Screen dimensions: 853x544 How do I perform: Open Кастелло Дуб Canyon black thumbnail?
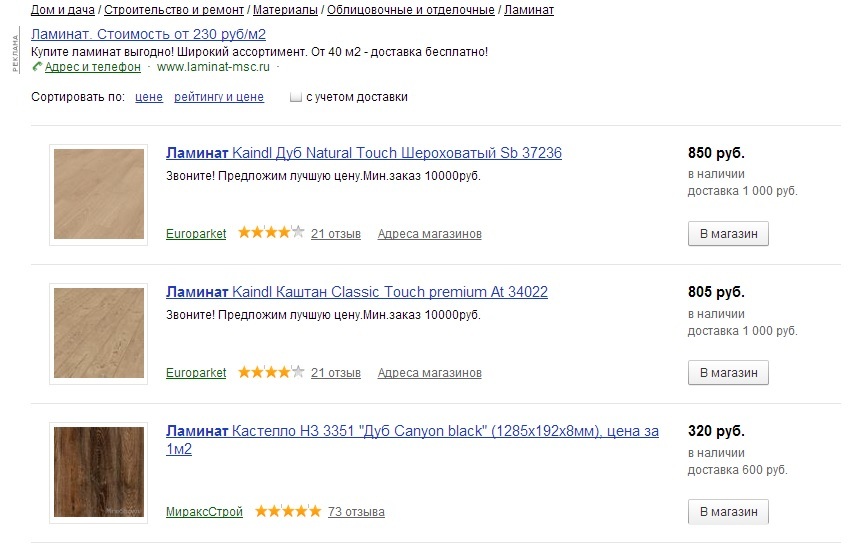98,472
